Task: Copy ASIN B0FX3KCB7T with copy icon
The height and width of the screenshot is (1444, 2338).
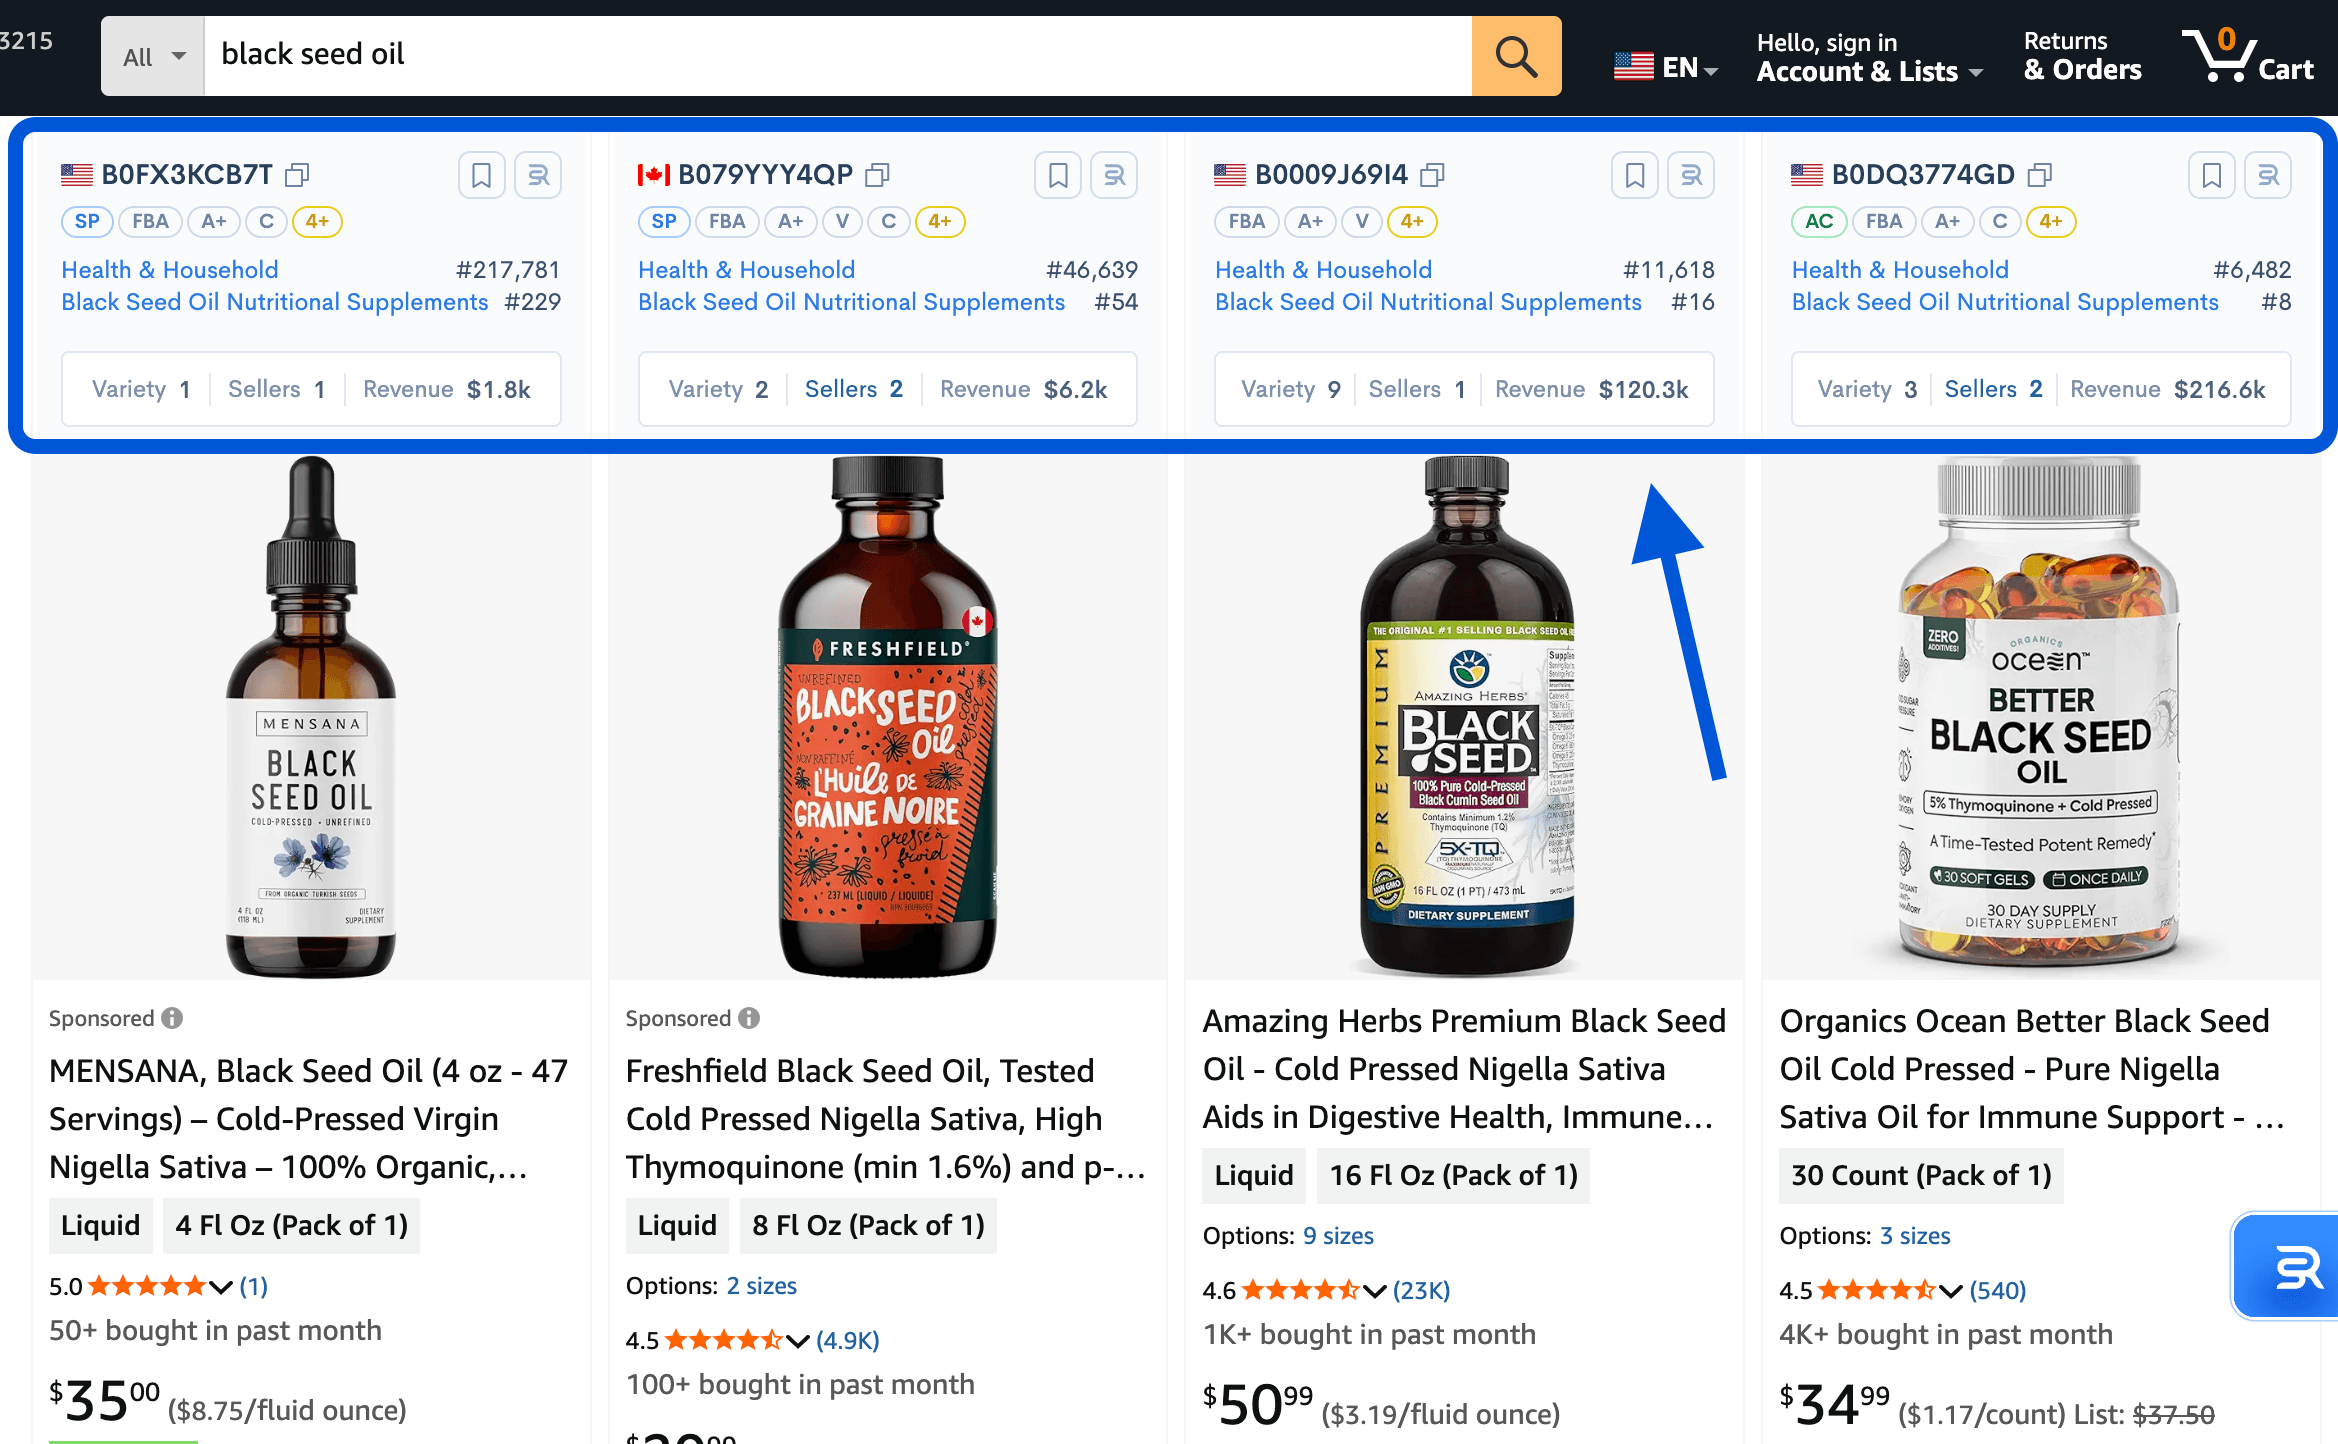Action: coord(297,175)
